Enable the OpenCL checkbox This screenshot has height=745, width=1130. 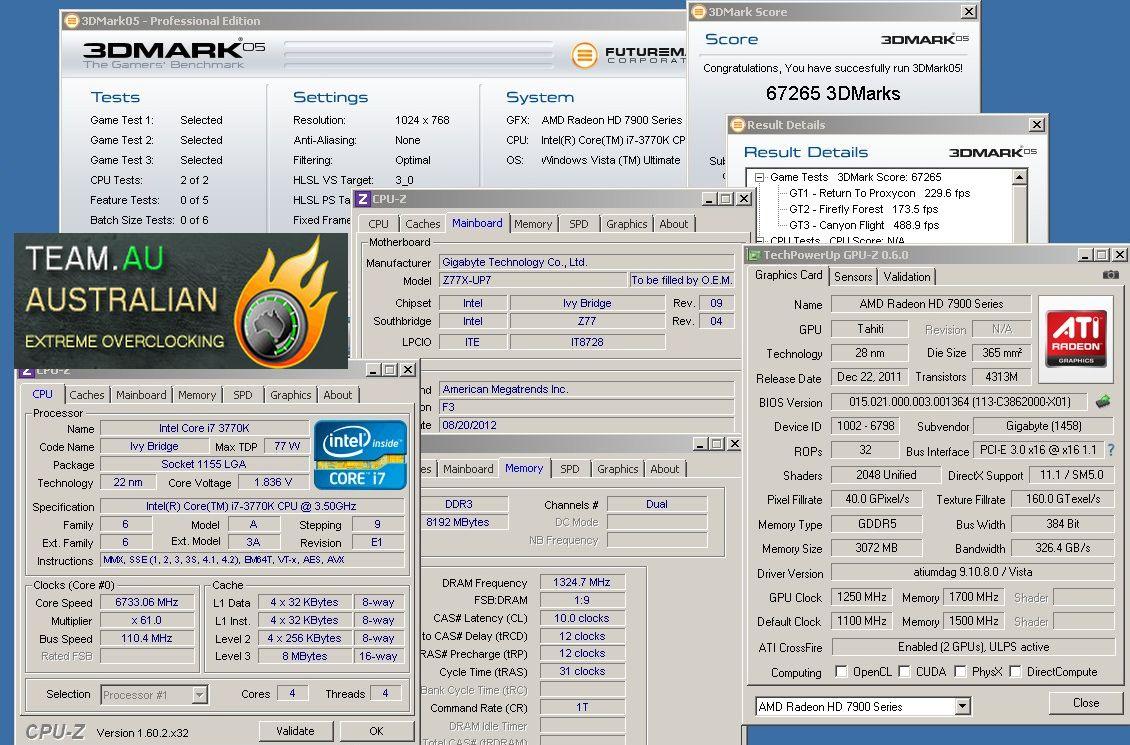click(840, 672)
